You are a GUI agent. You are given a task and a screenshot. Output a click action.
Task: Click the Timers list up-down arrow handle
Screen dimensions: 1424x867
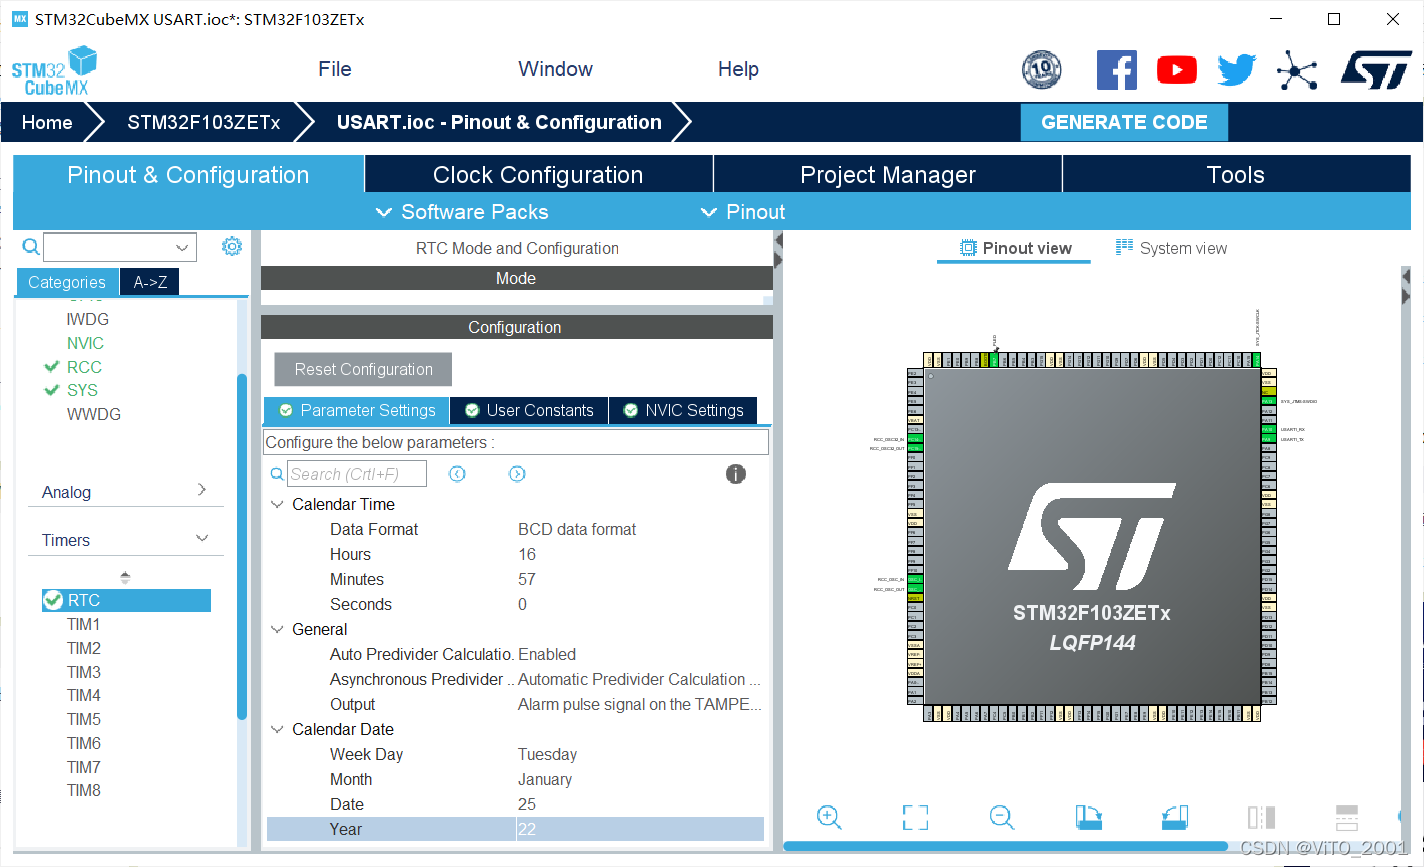click(x=125, y=578)
